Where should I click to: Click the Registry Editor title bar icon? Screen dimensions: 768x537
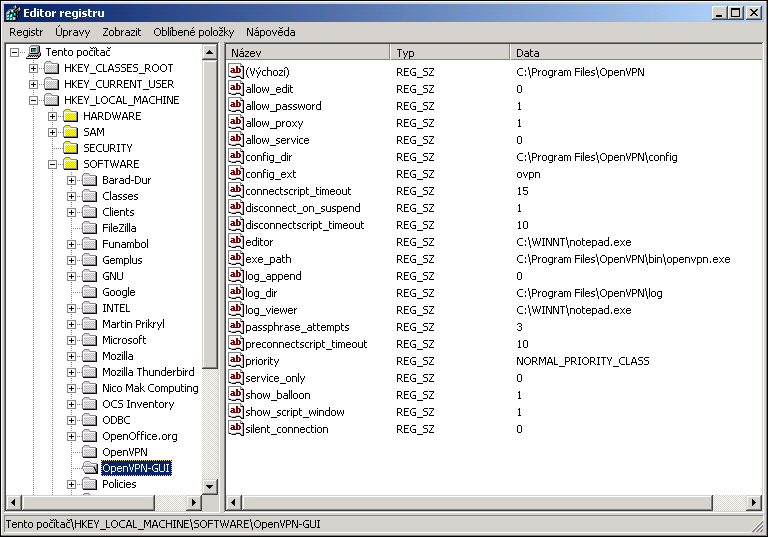[x=13, y=13]
